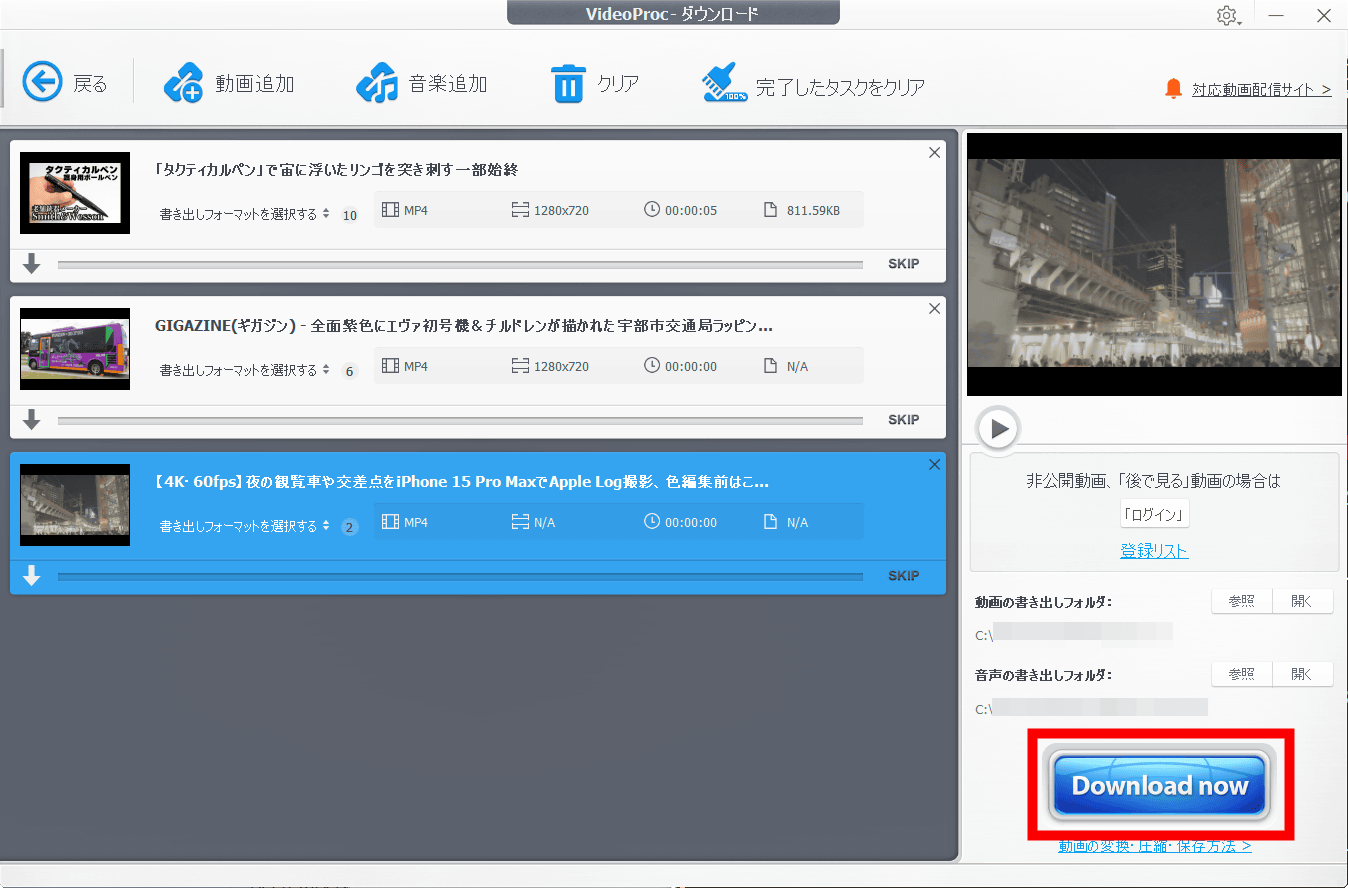Click the back arrow (戻る) icon

point(43,83)
